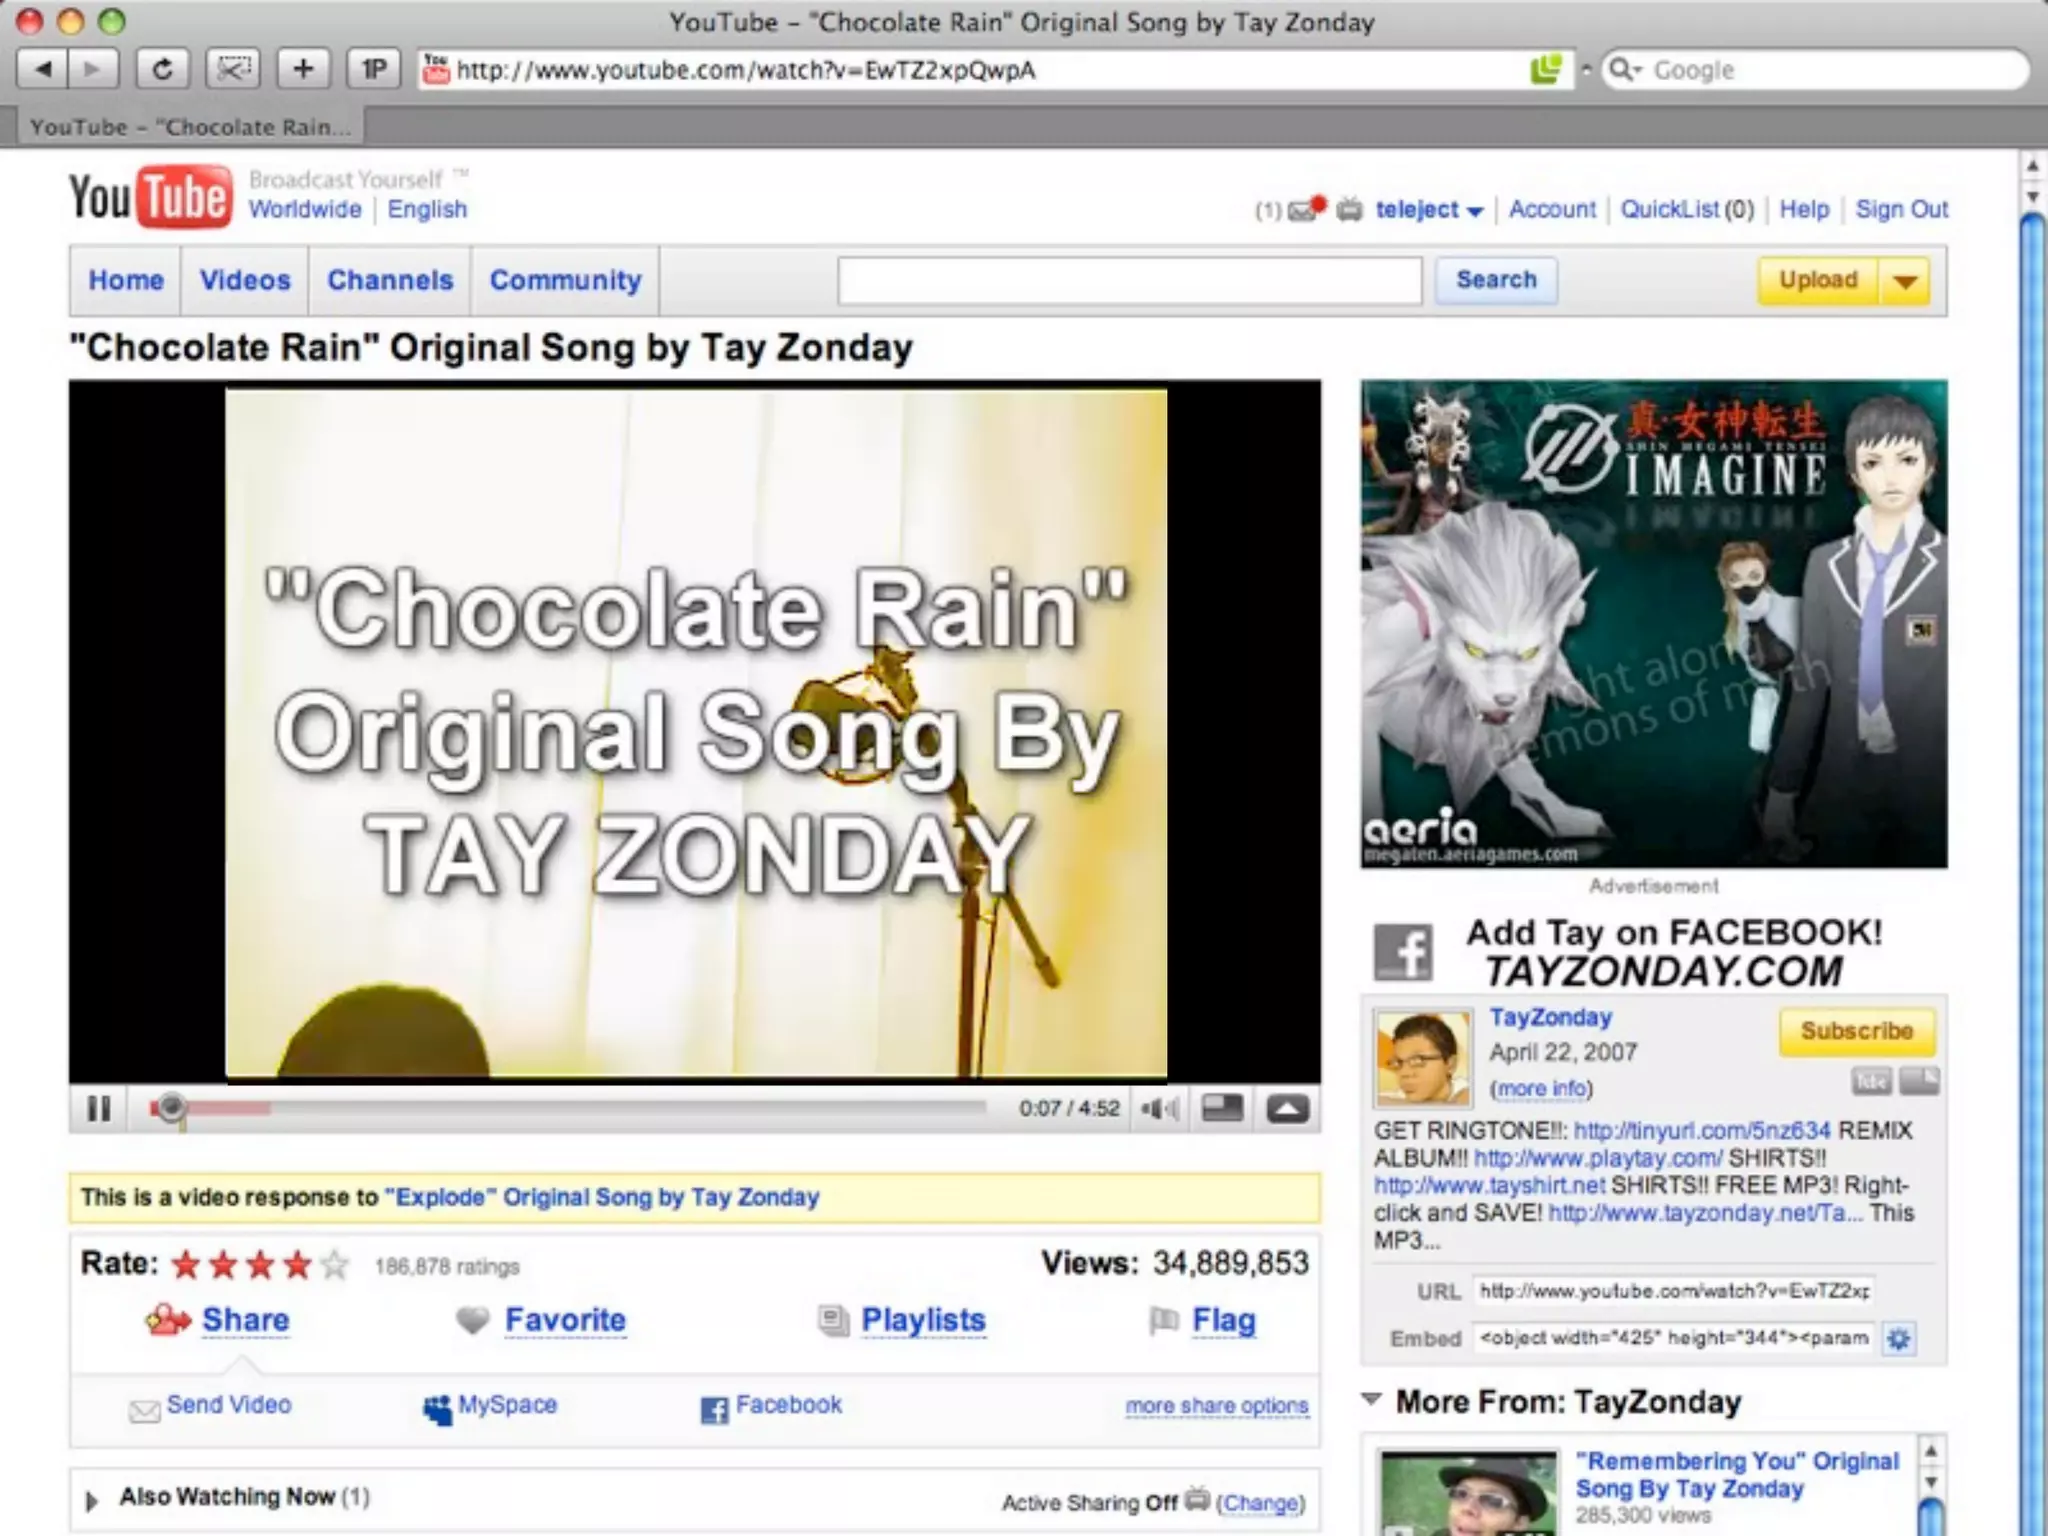Screen dimensions: 2048x1536
Task: Expand Also Watching Now section
Action: click(92, 1500)
